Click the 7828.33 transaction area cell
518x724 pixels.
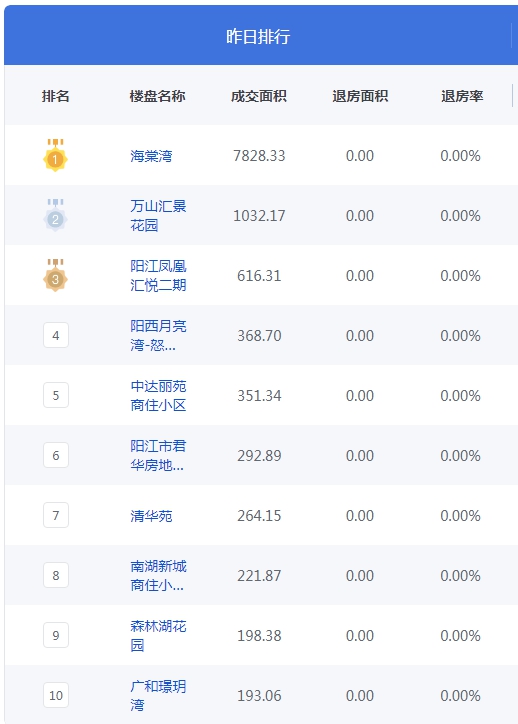259,156
